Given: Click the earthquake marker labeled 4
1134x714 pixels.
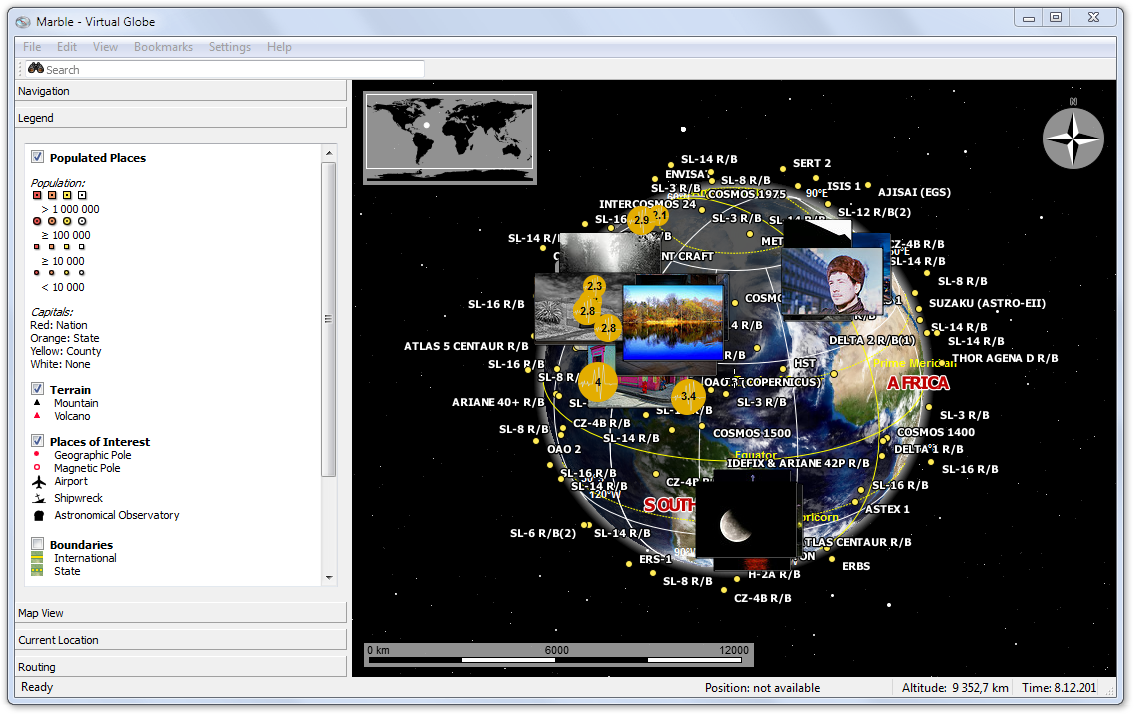Looking at the screenshot, I should [597, 381].
